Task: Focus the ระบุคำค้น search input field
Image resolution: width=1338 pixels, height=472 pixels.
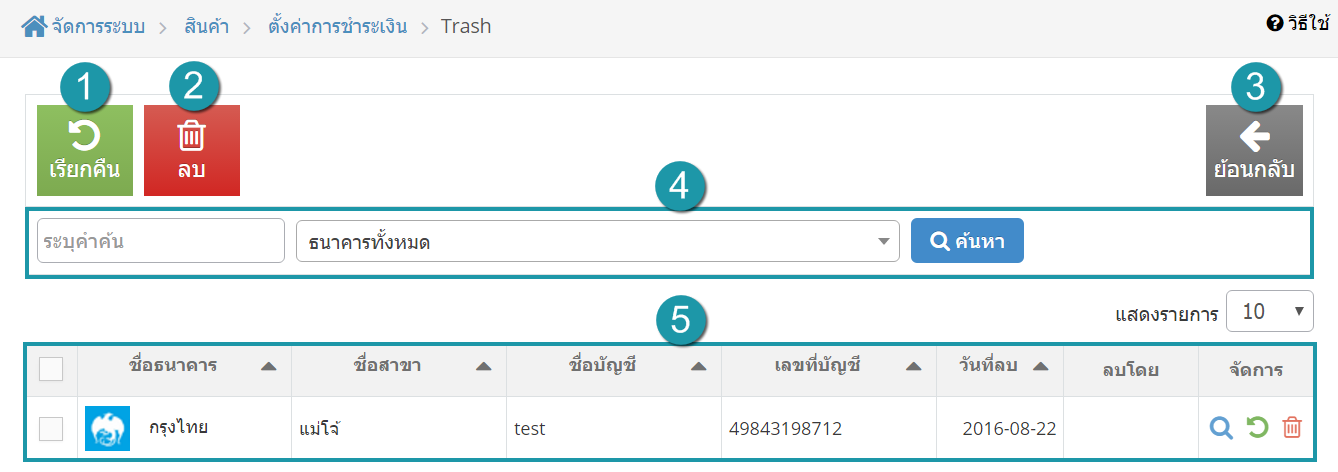Action: pos(161,241)
